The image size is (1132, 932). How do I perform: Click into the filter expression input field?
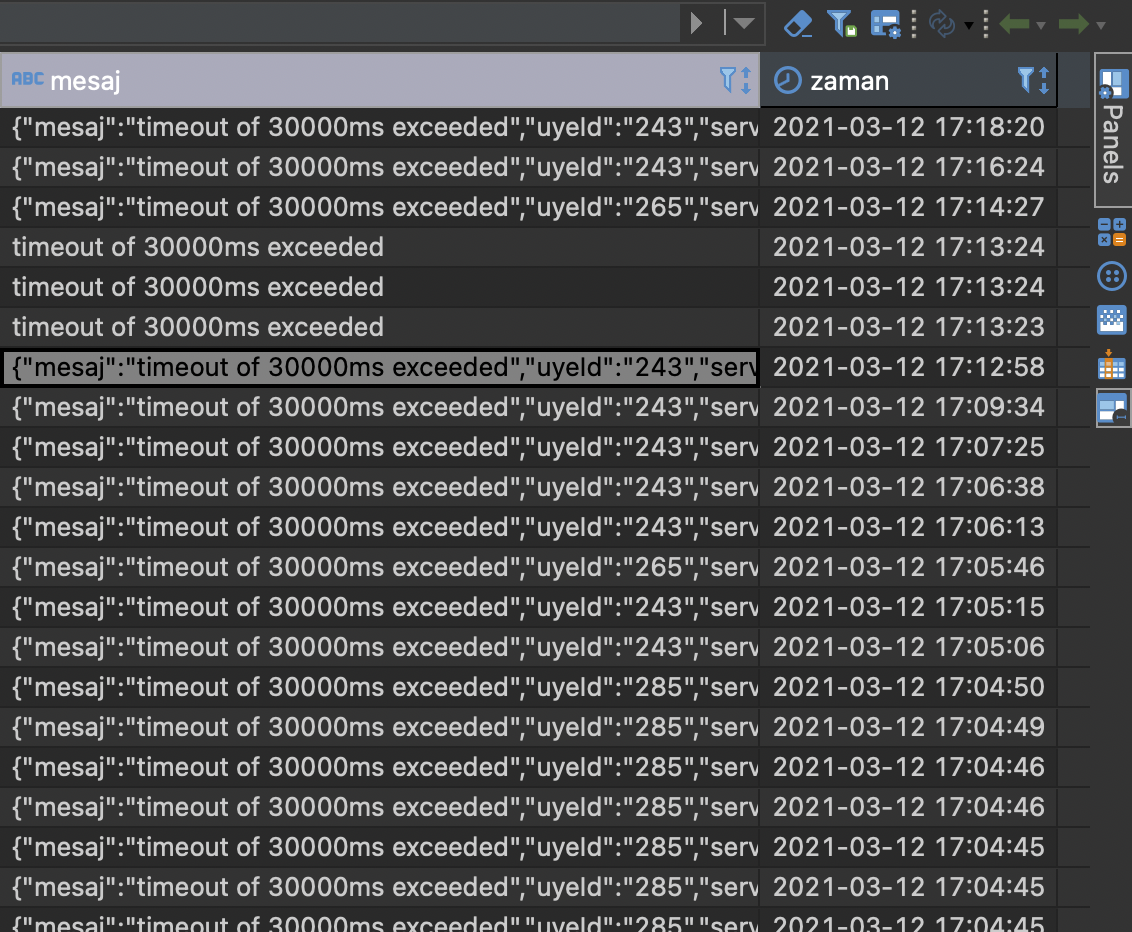coord(339,24)
